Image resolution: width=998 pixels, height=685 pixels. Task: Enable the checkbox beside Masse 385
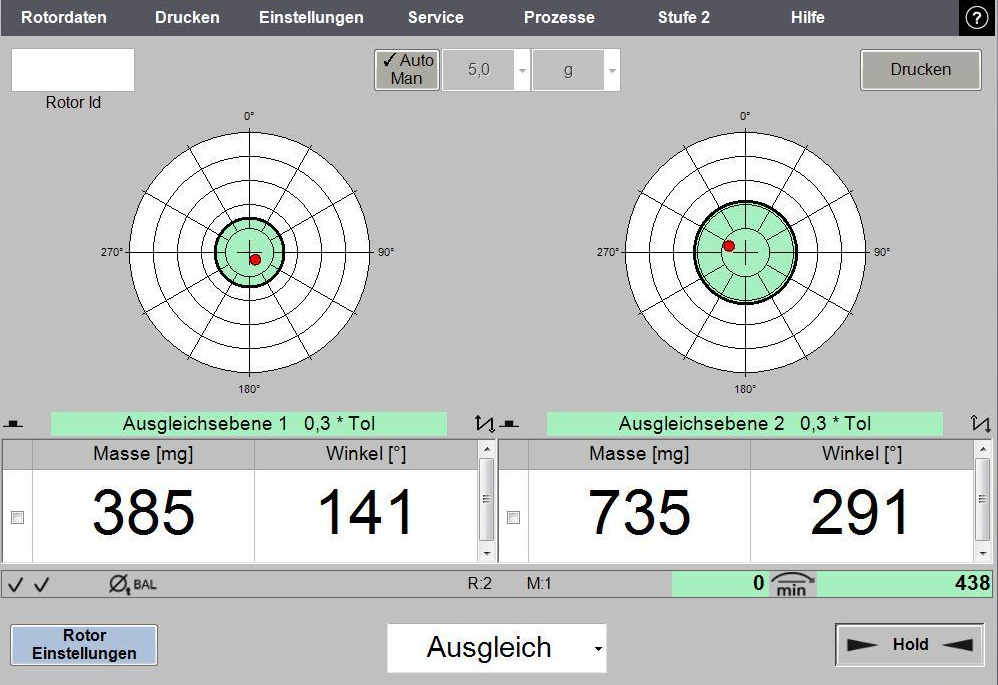click(15, 517)
